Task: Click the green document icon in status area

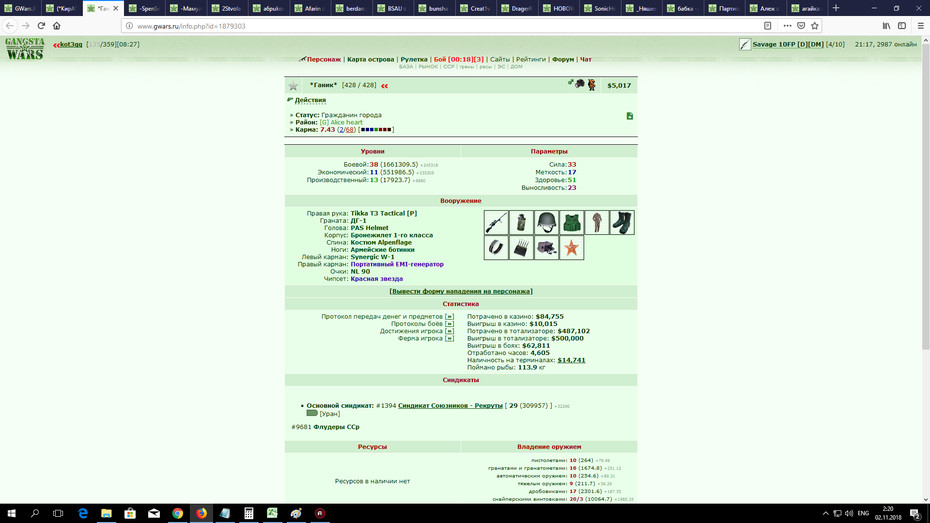Action: [x=630, y=116]
